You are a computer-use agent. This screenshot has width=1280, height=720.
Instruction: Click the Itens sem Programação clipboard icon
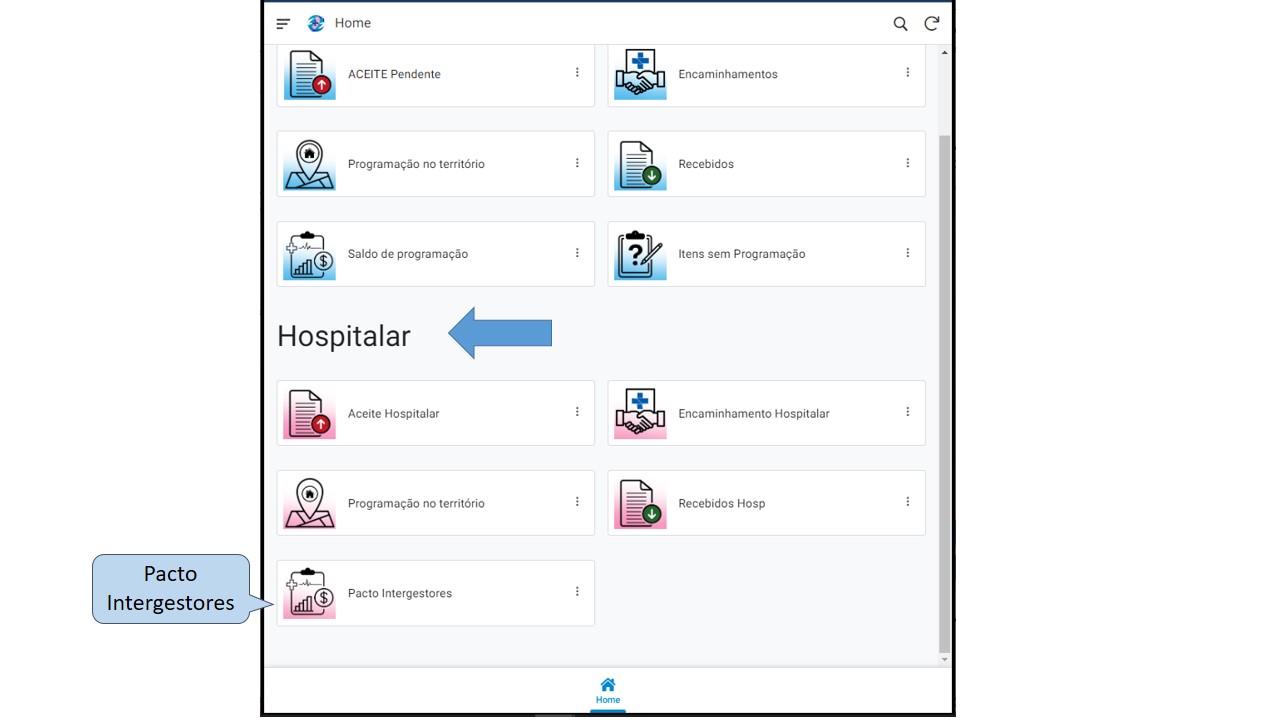[640, 255]
